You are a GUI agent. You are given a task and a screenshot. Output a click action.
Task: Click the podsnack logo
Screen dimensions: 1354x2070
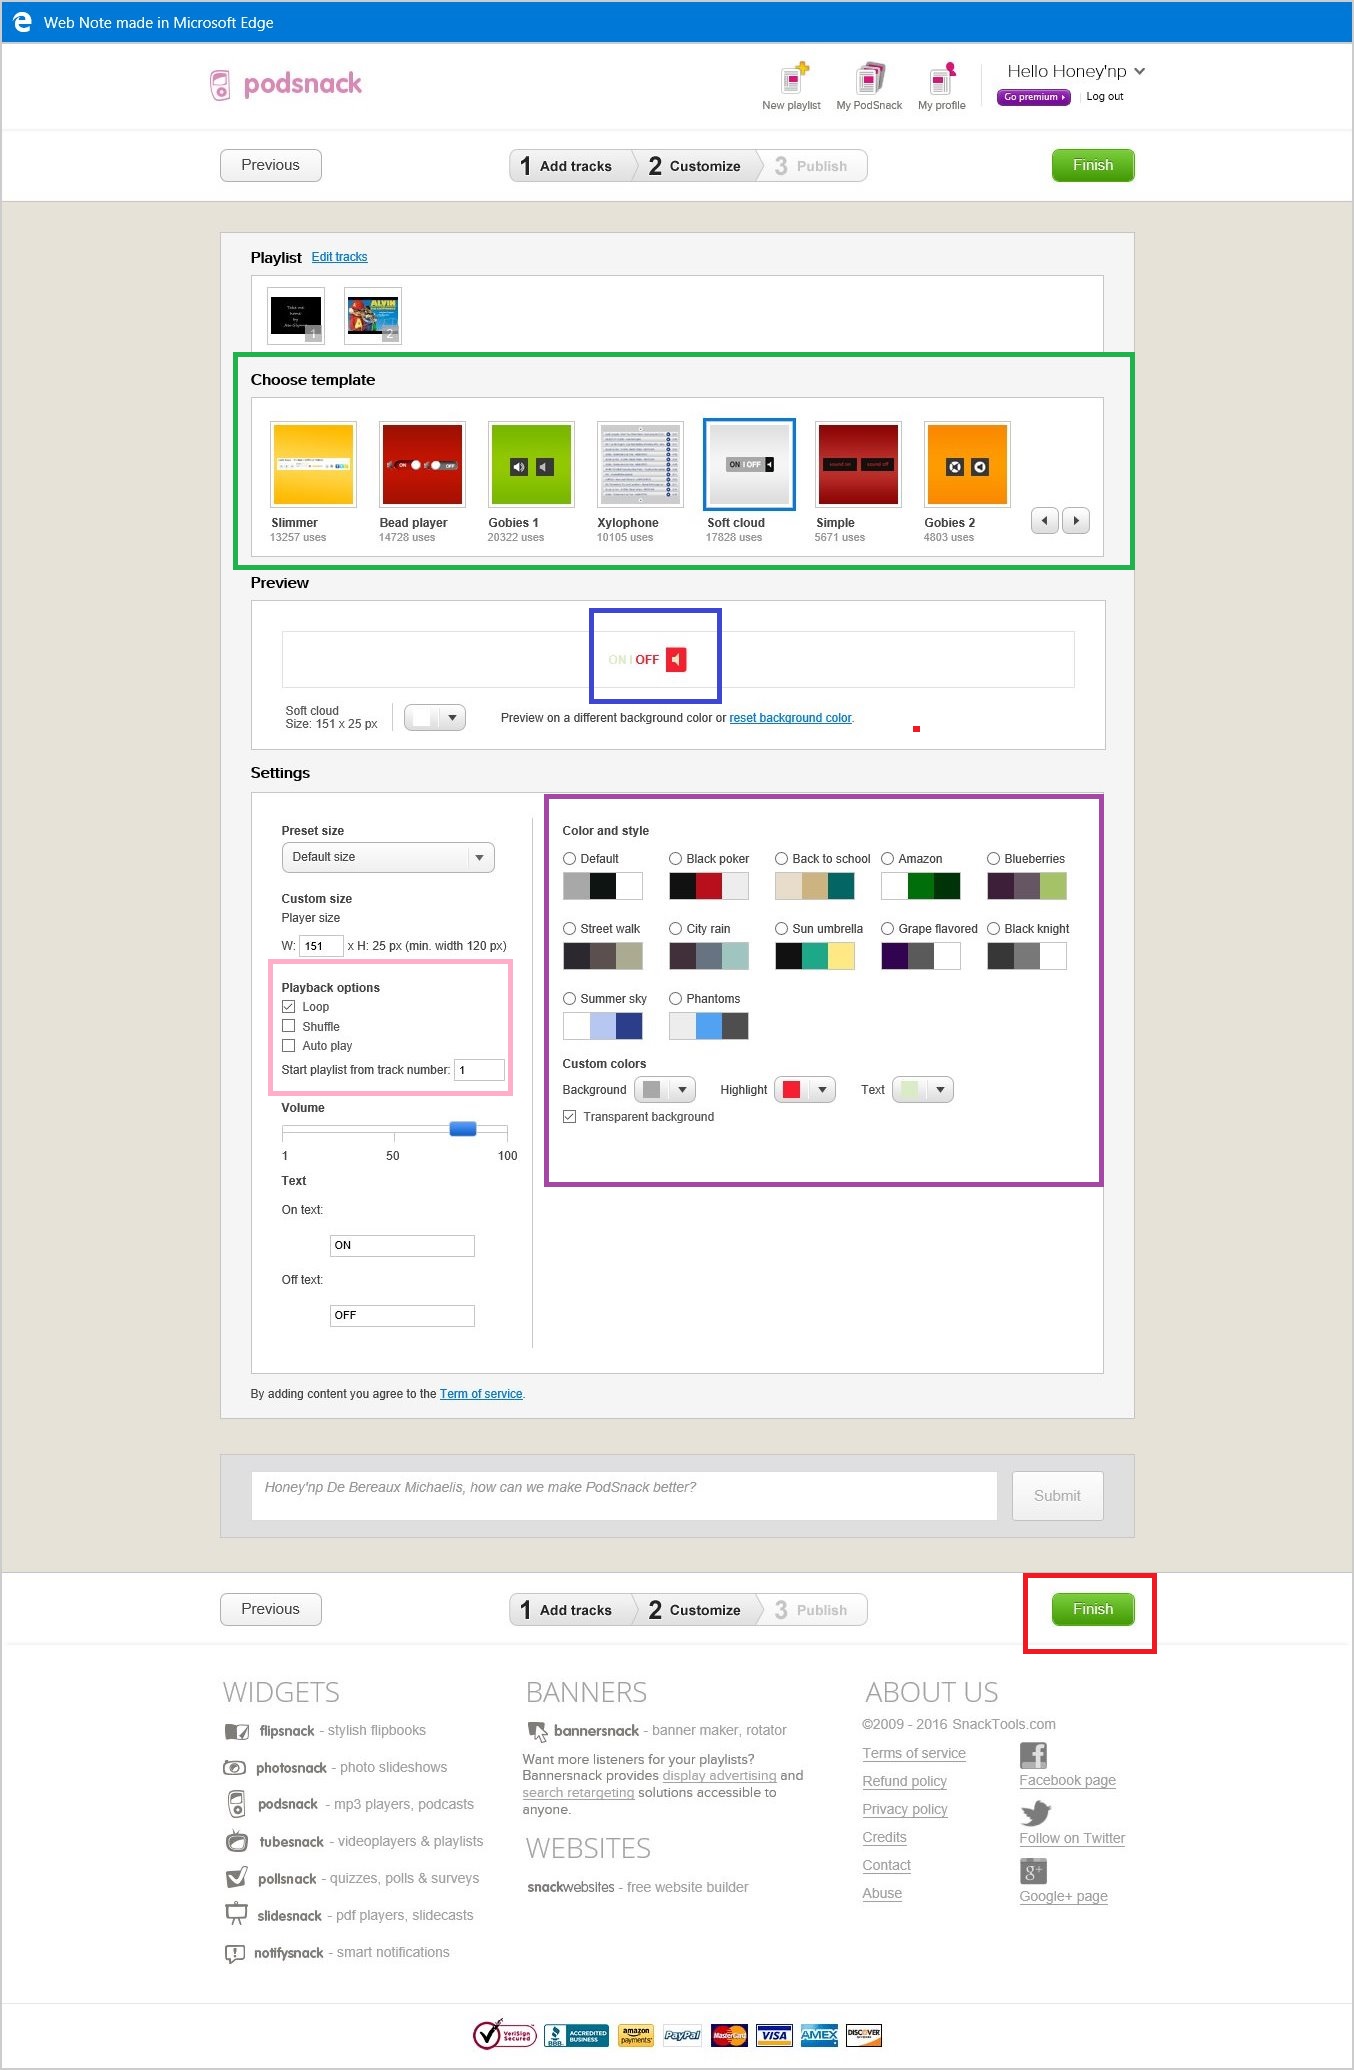287,84
